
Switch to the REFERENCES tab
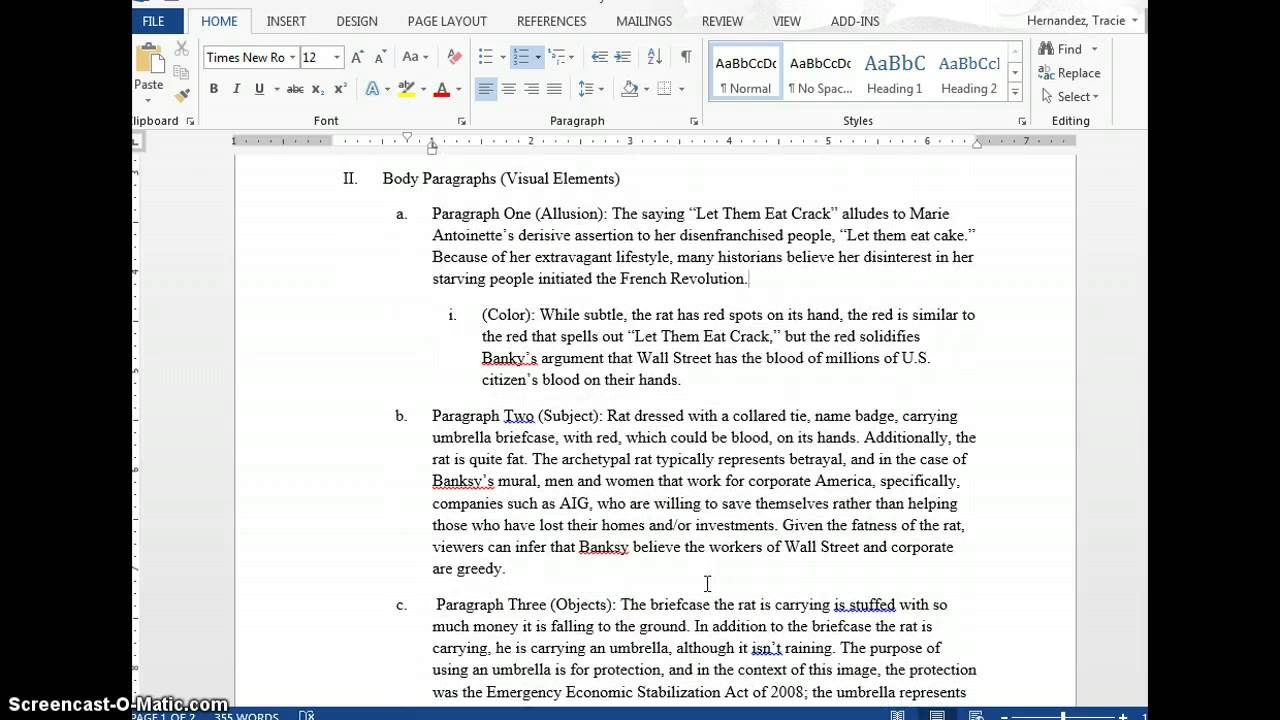pyautogui.click(x=551, y=21)
